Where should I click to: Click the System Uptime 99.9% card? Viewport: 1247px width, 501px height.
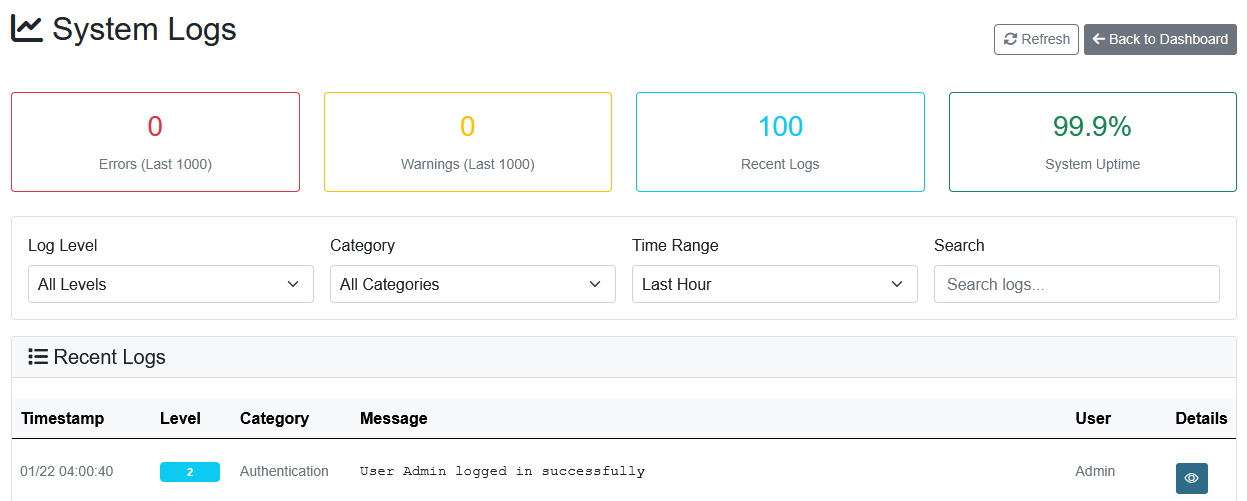tap(1092, 142)
